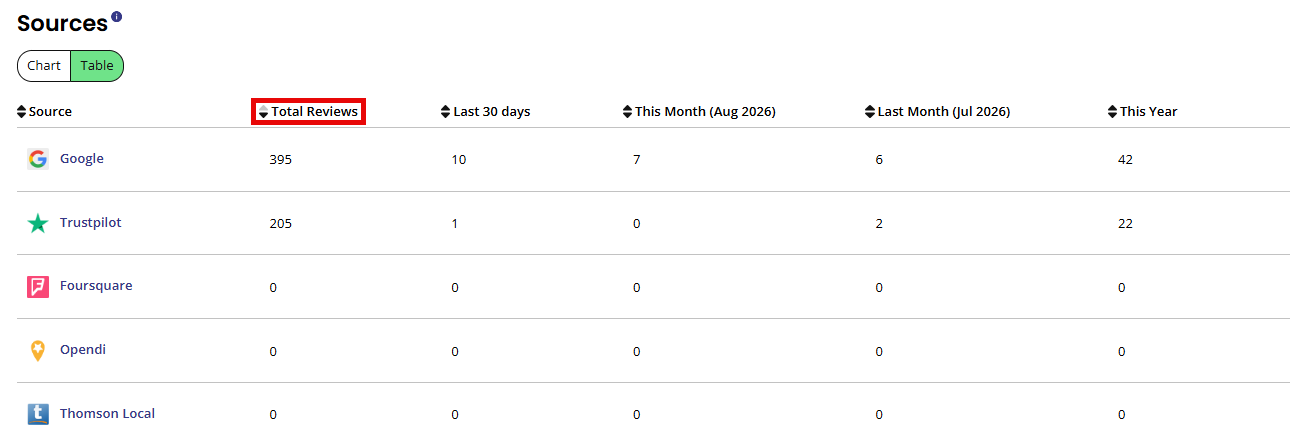Switch to Chart view

[44, 66]
